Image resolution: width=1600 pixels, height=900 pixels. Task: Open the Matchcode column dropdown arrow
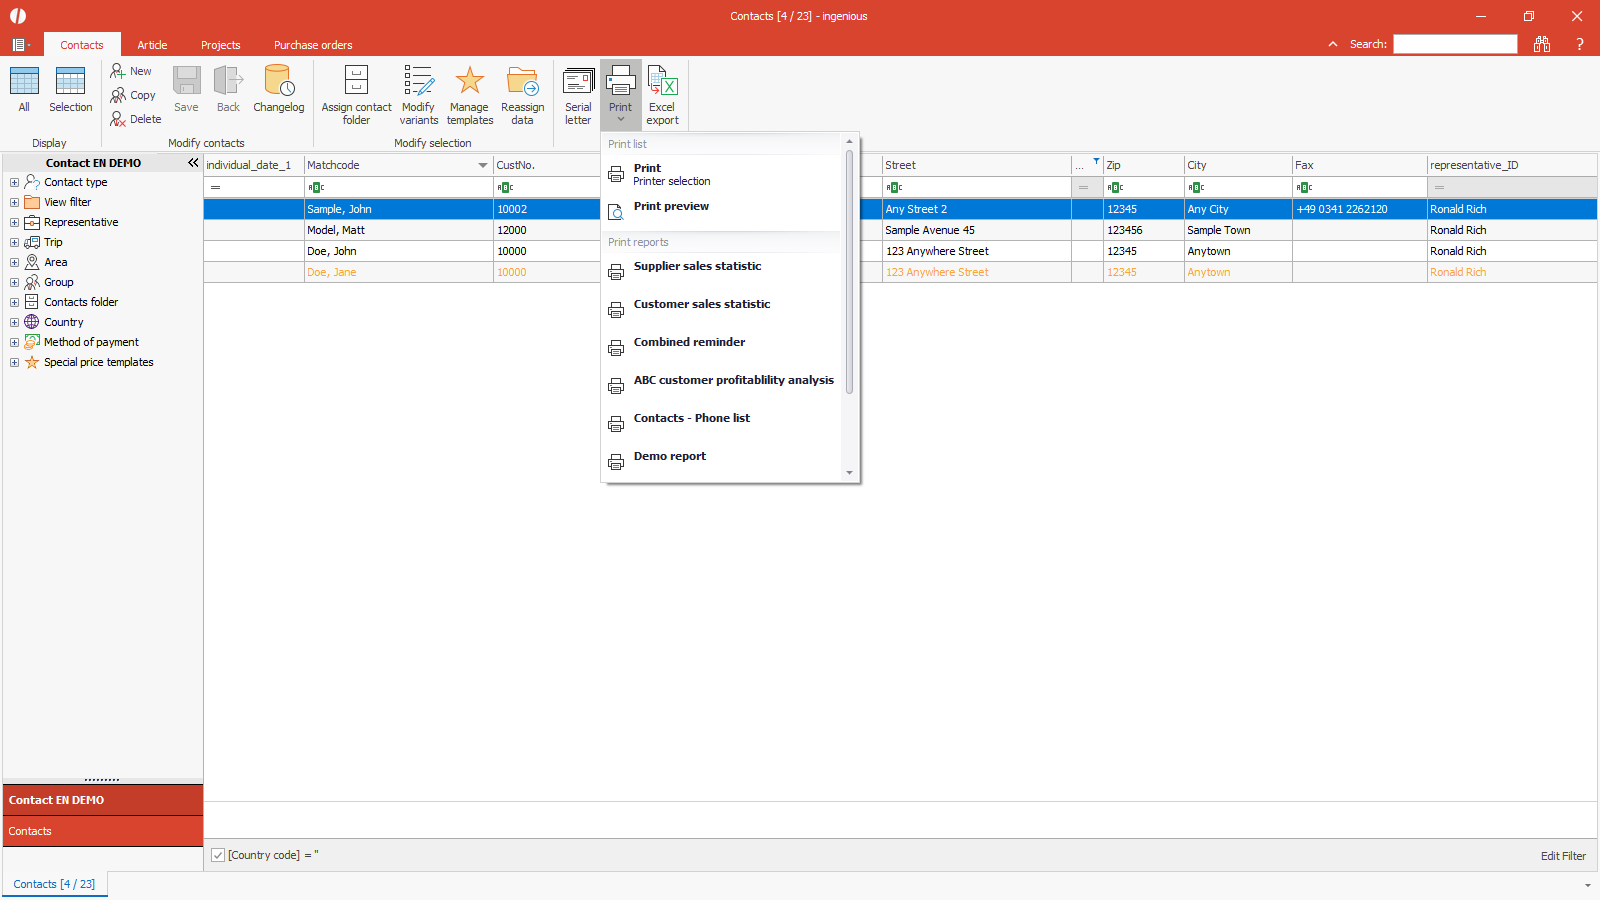tap(483, 165)
